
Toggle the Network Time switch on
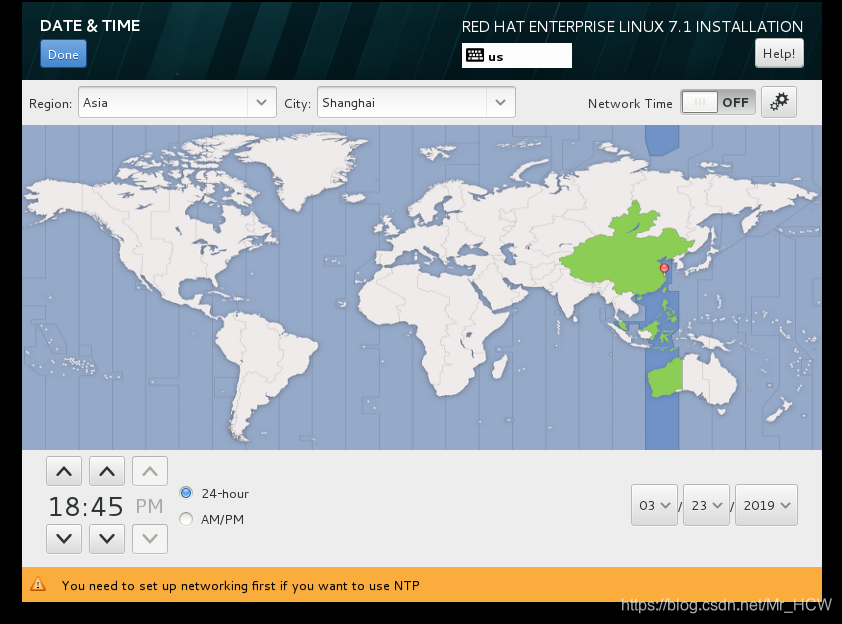pyautogui.click(x=718, y=102)
